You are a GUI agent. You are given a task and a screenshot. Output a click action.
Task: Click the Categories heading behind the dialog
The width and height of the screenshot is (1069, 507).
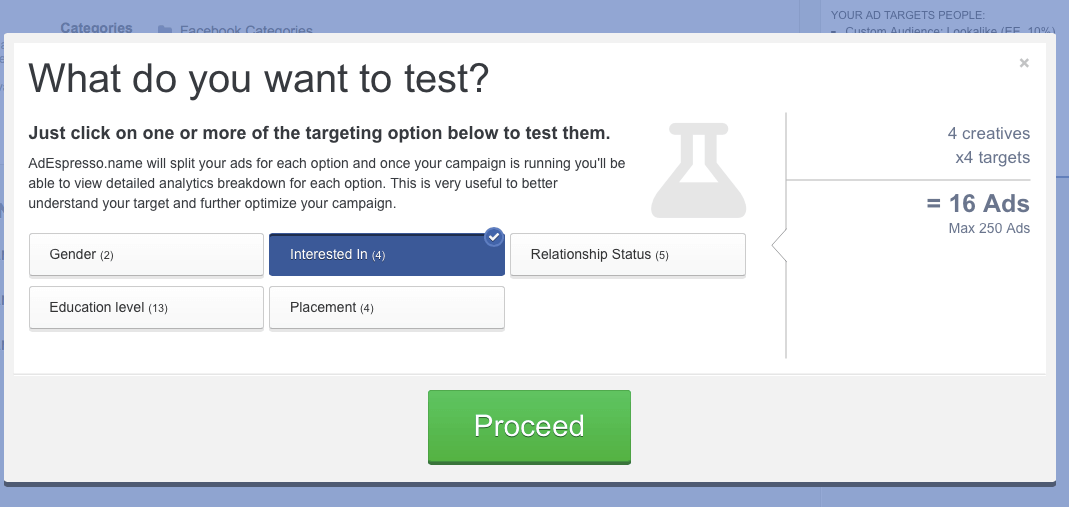(x=96, y=28)
